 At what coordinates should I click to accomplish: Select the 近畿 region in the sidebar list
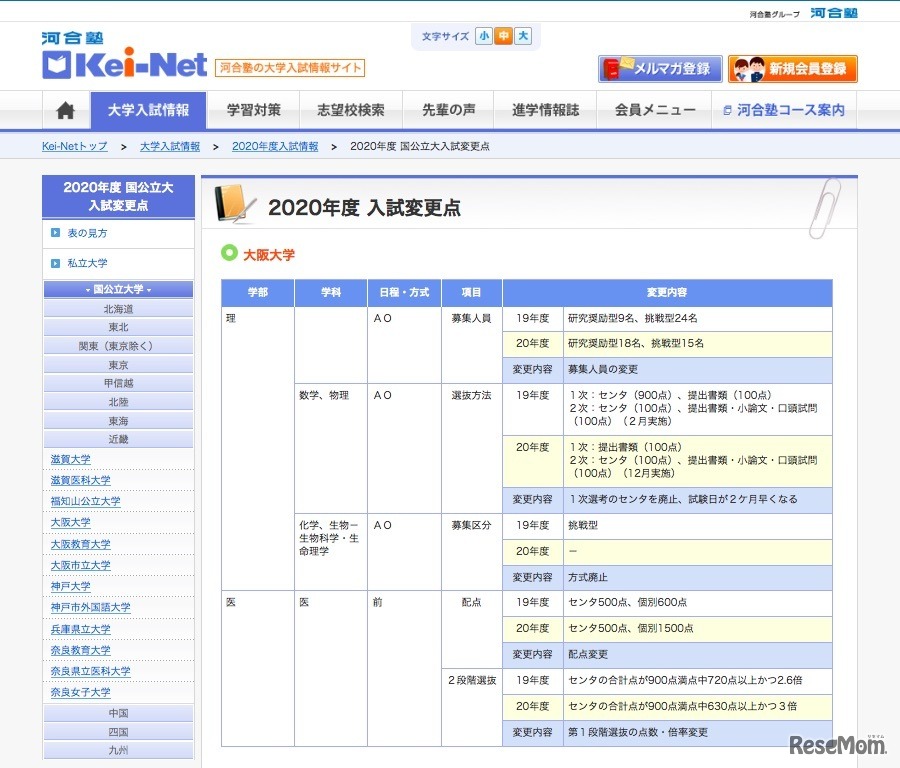click(117, 438)
